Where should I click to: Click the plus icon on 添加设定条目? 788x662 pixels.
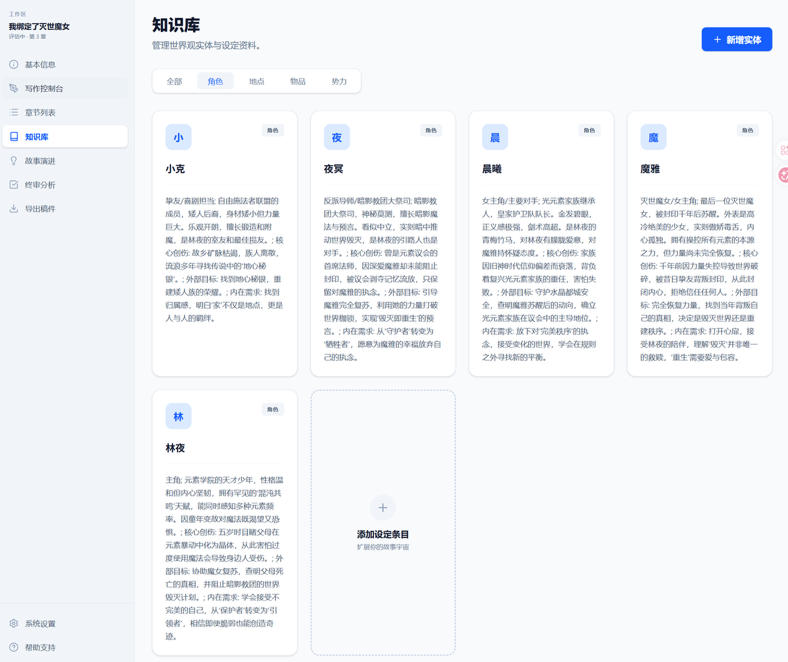click(383, 508)
